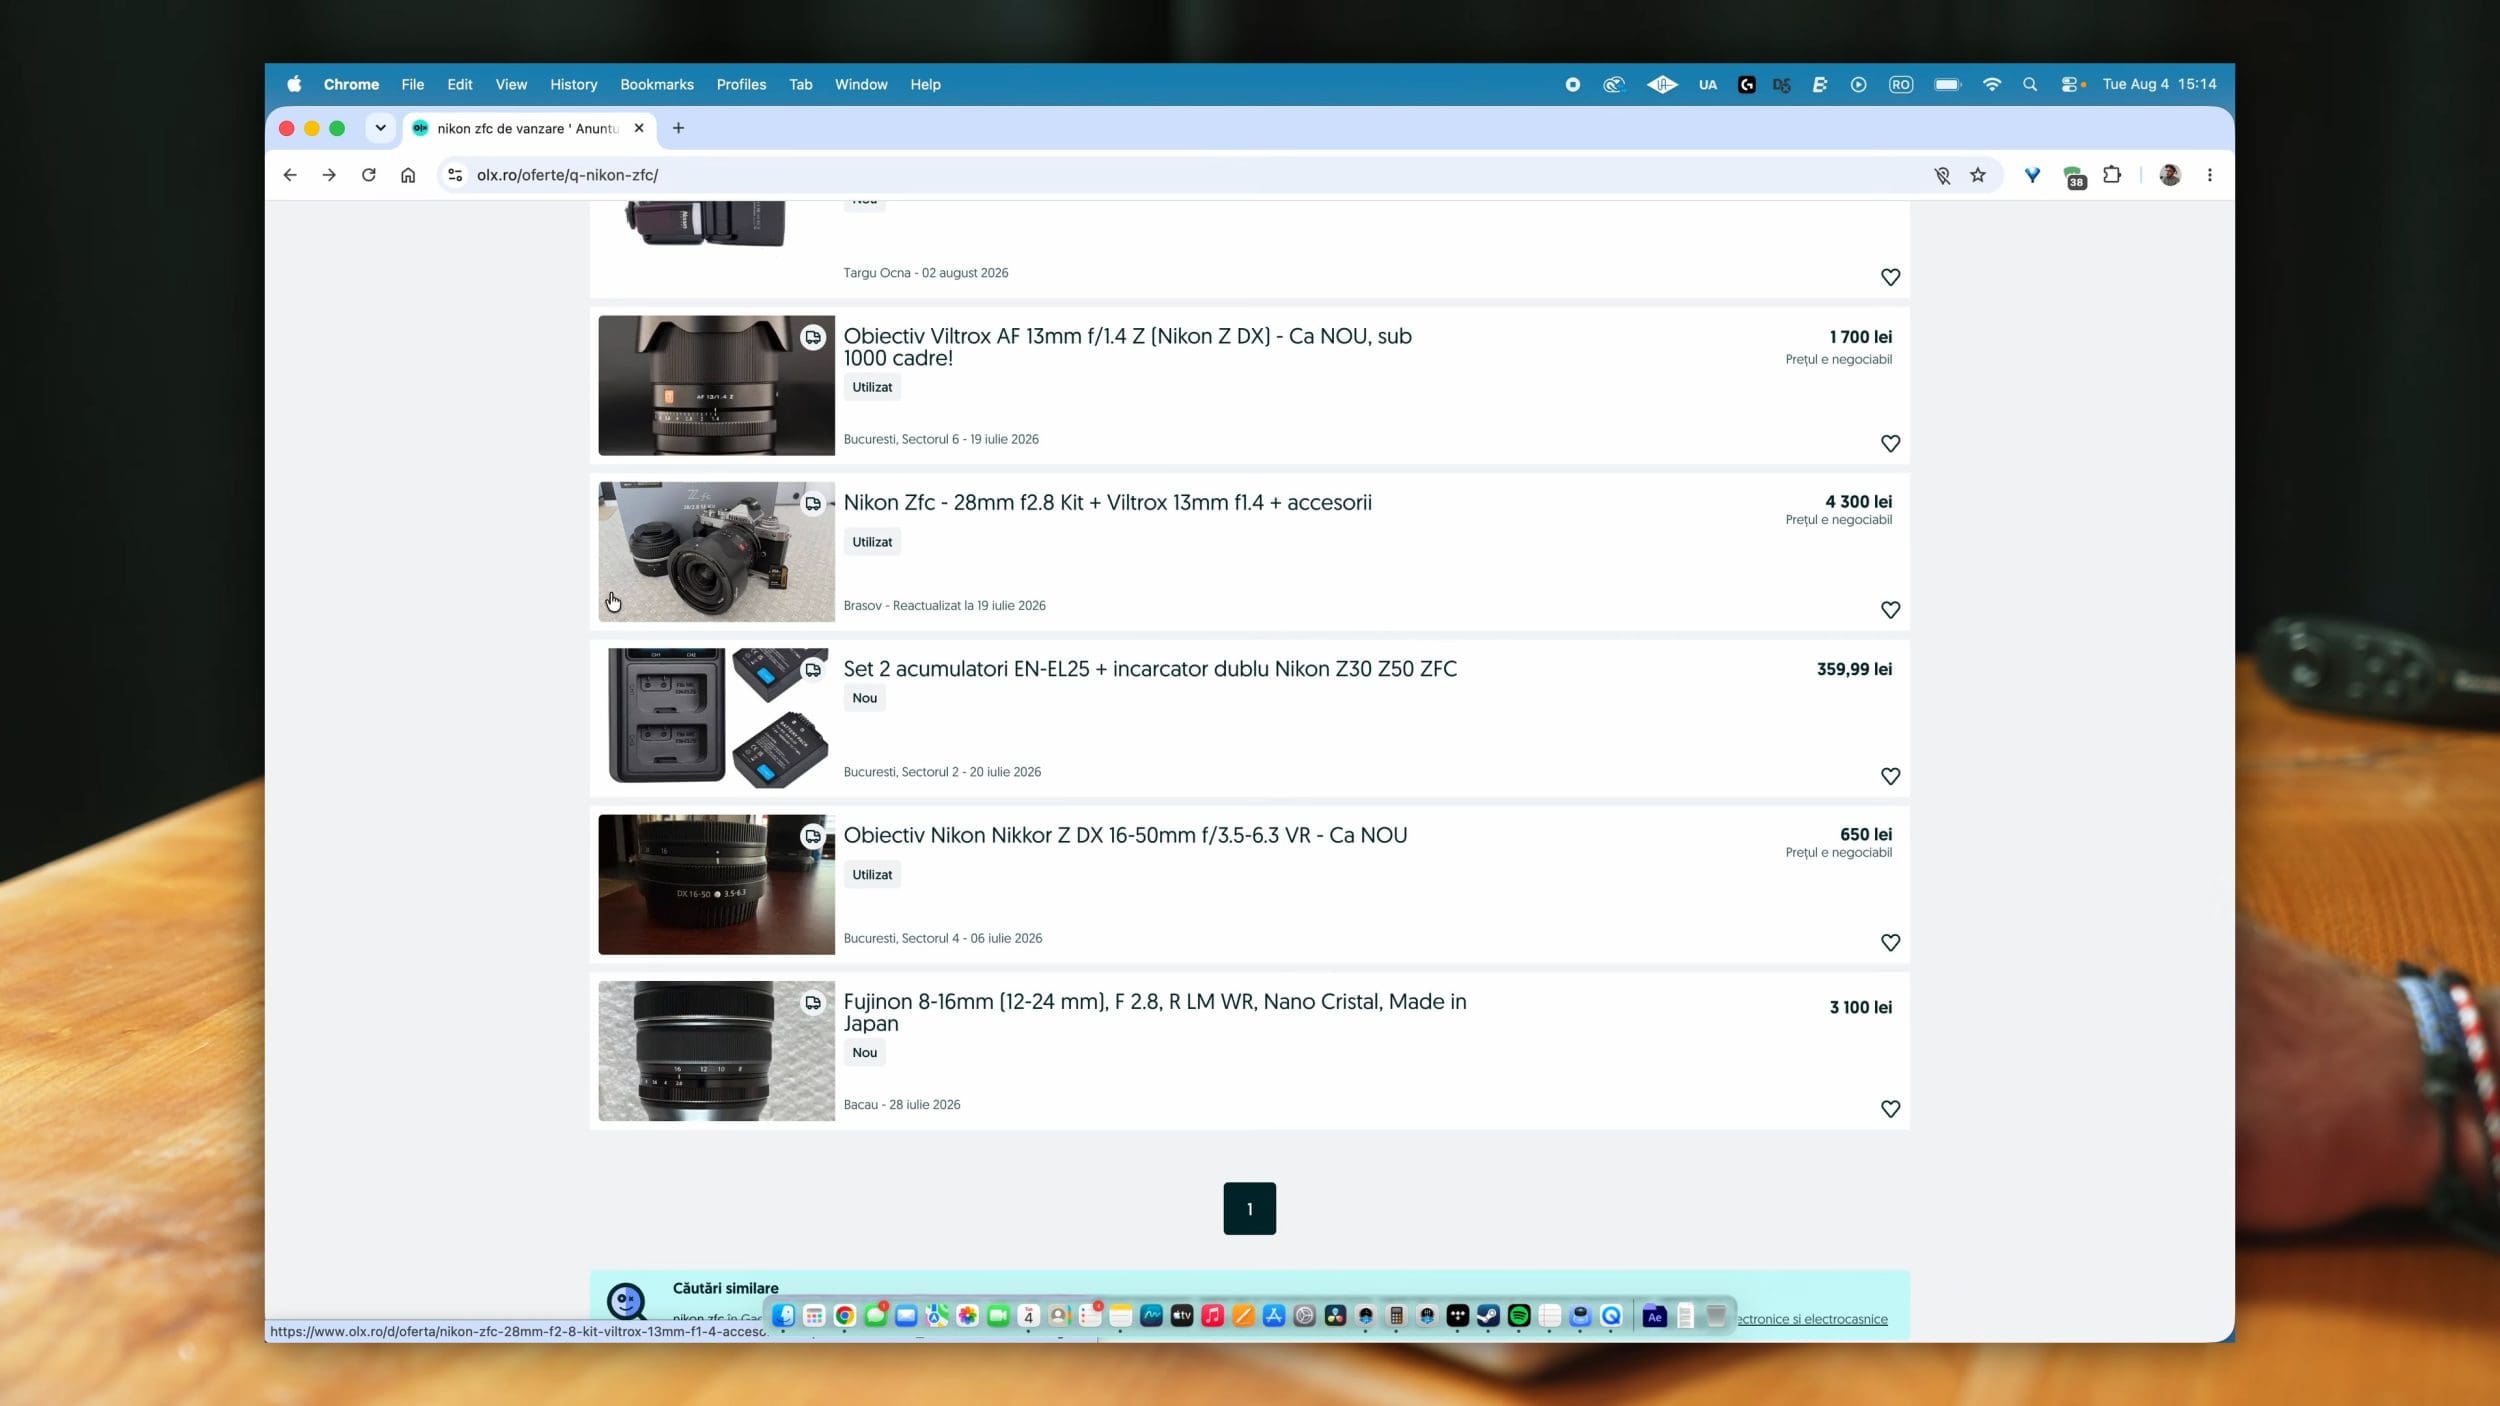Viewport: 2500px width, 1406px height.
Task: Click the Viltrox lens listing photo
Action: (x=716, y=386)
